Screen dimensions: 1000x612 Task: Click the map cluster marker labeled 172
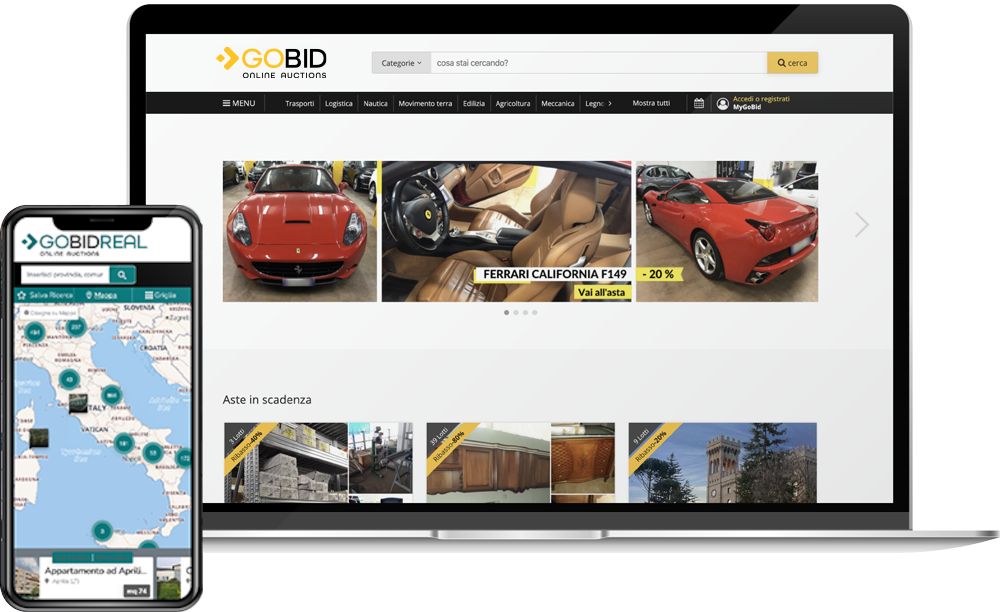point(184,458)
